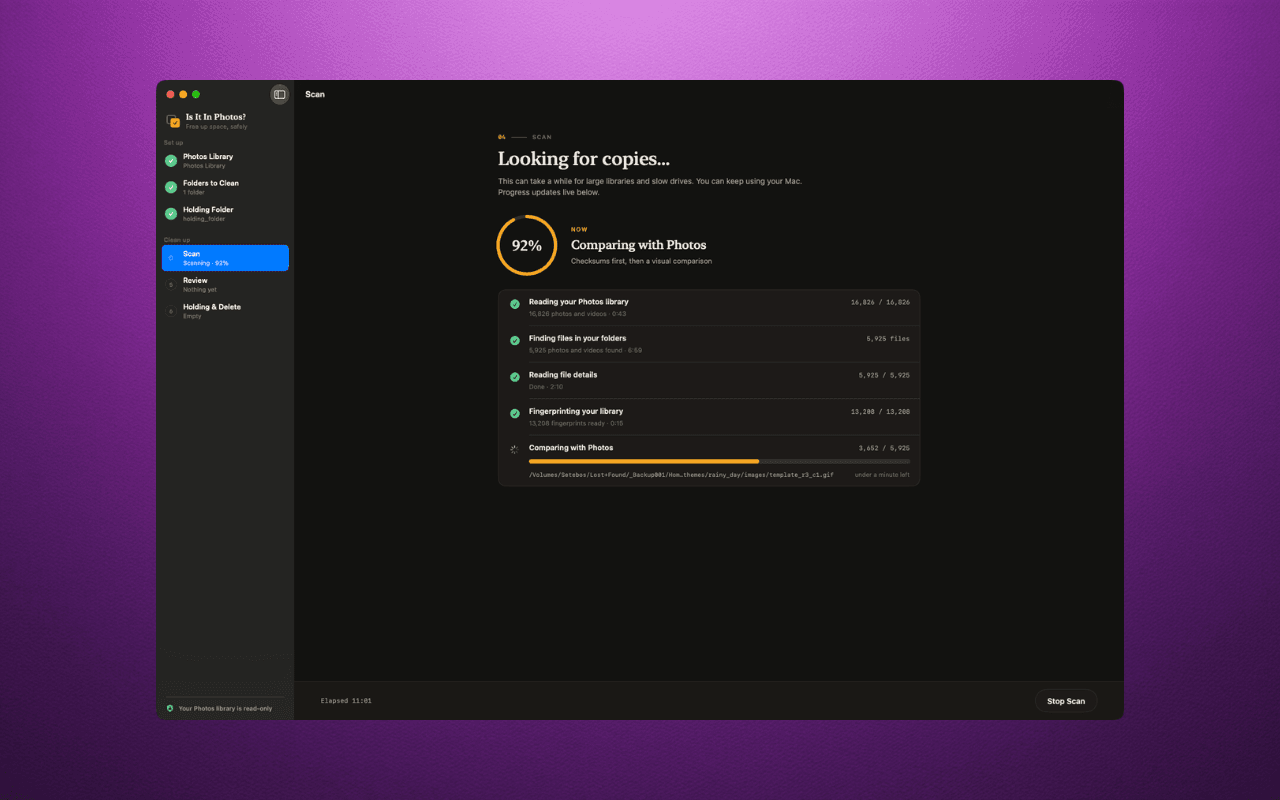Click the '5,925 / 5,925' count
The image size is (1280, 800).
(x=884, y=375)
